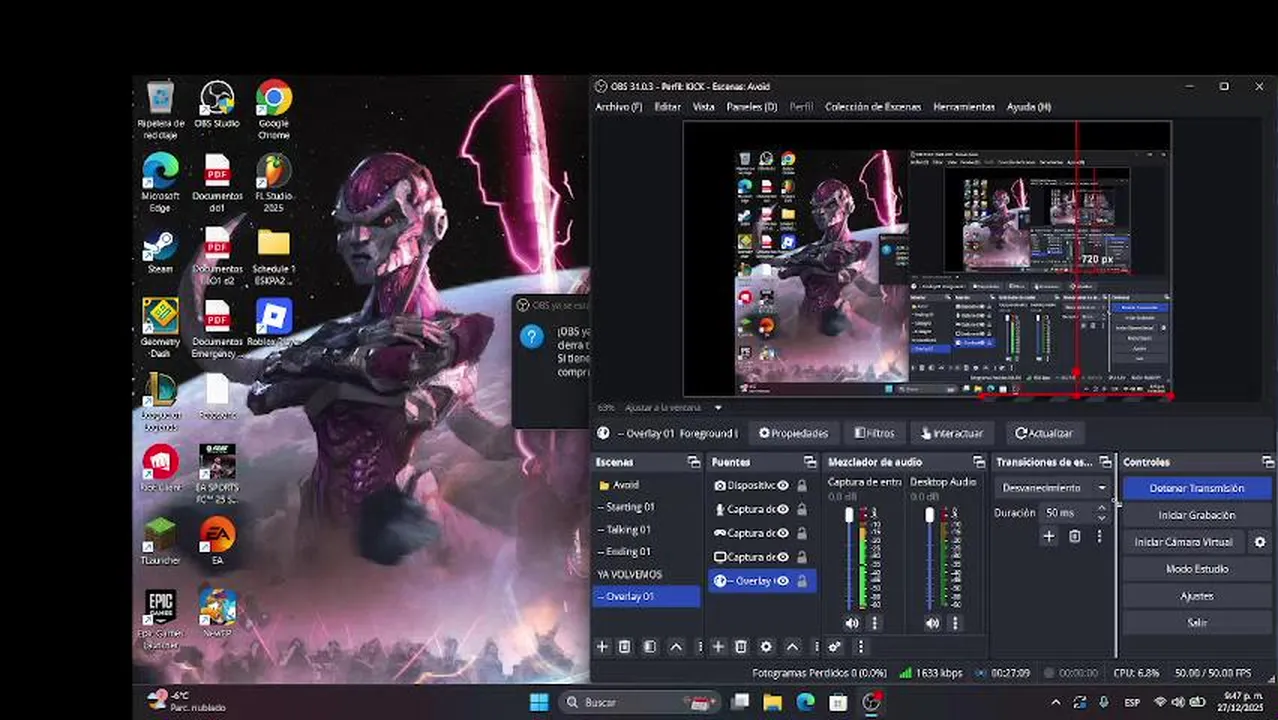Viewport: 1278px width, 720px height.
Task: Toggle lock on monitor Captura source
Action: coord(802,557)
